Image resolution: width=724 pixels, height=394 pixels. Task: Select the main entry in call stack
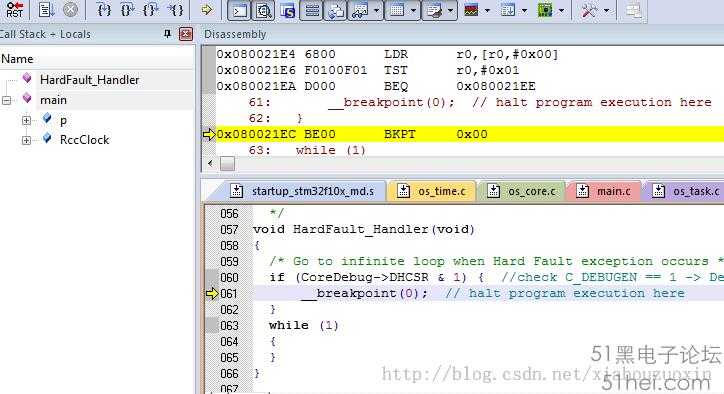53,100
